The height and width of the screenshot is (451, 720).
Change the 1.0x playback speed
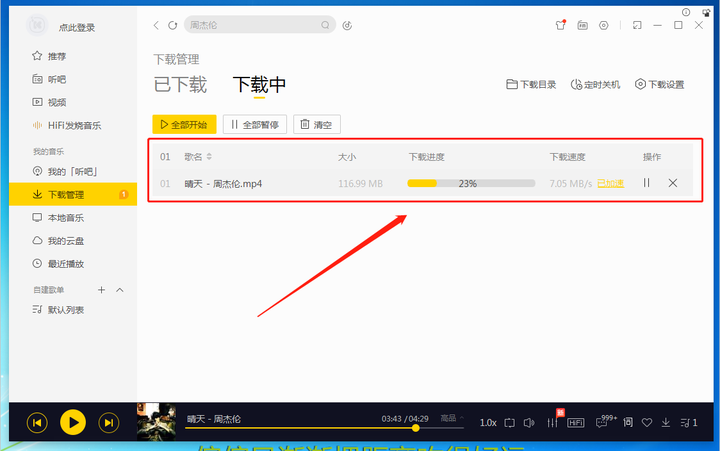[488, 423]
